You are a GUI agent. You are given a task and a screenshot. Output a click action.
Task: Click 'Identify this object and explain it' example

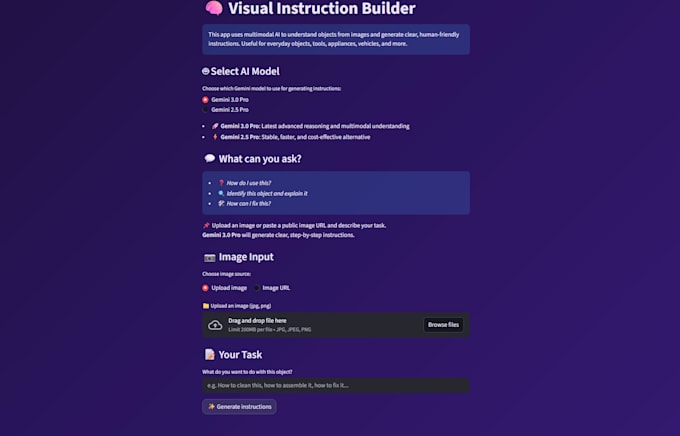[x=267, y=193]
